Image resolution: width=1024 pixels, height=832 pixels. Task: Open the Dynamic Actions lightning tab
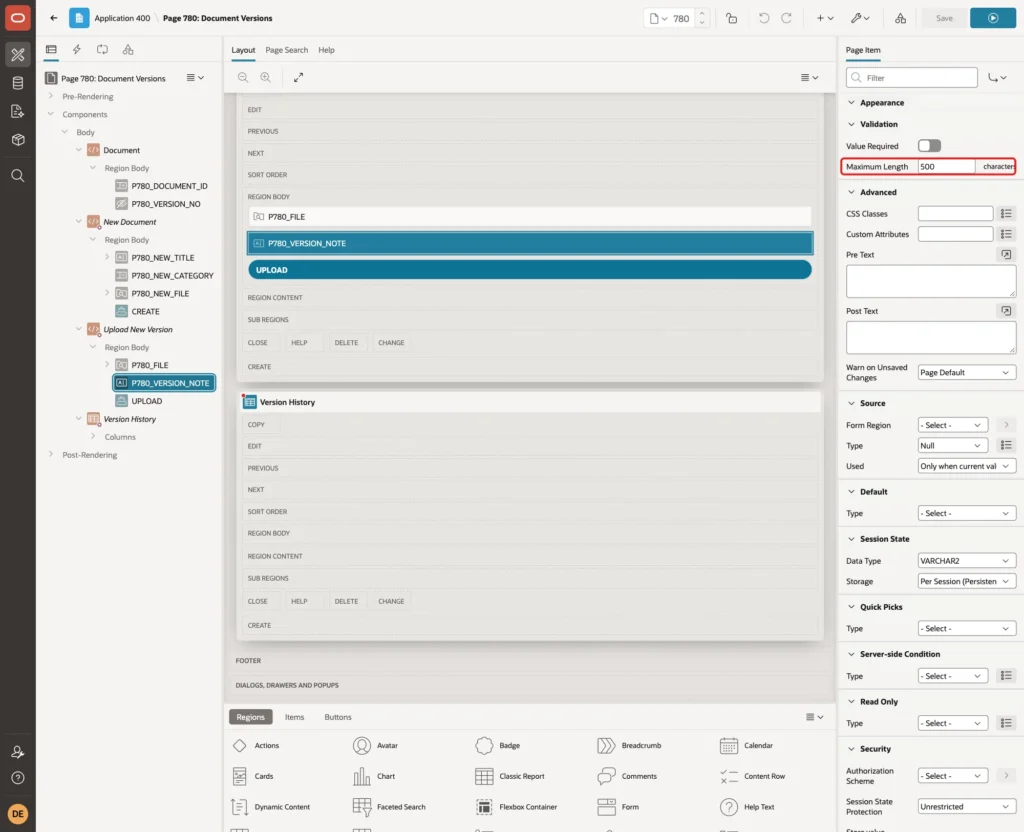(x=76, y=50)
